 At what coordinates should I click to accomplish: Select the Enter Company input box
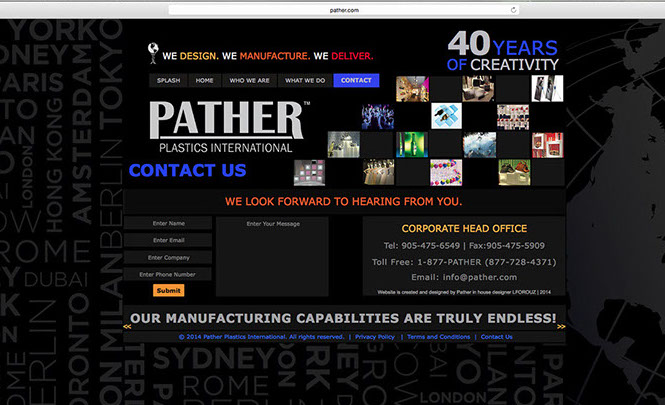168,257
